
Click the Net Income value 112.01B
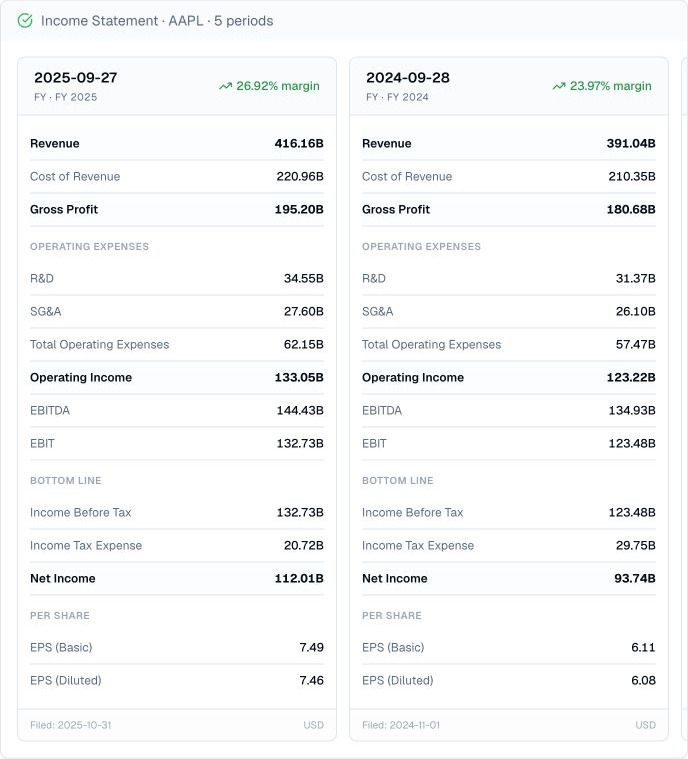coord(299,578)
